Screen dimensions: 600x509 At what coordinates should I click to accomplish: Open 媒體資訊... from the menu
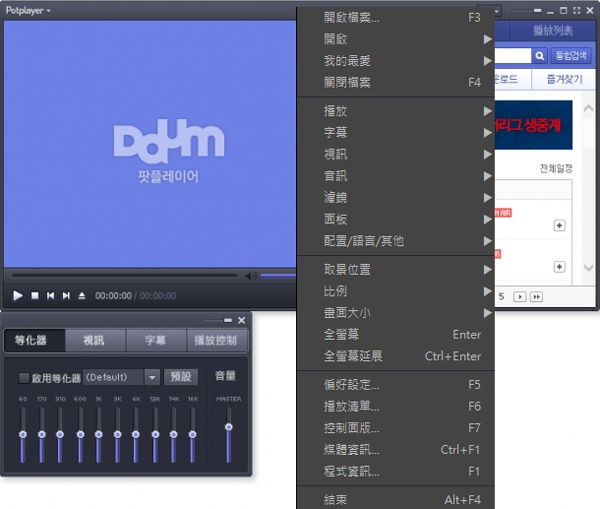click(x=396, y=450)
